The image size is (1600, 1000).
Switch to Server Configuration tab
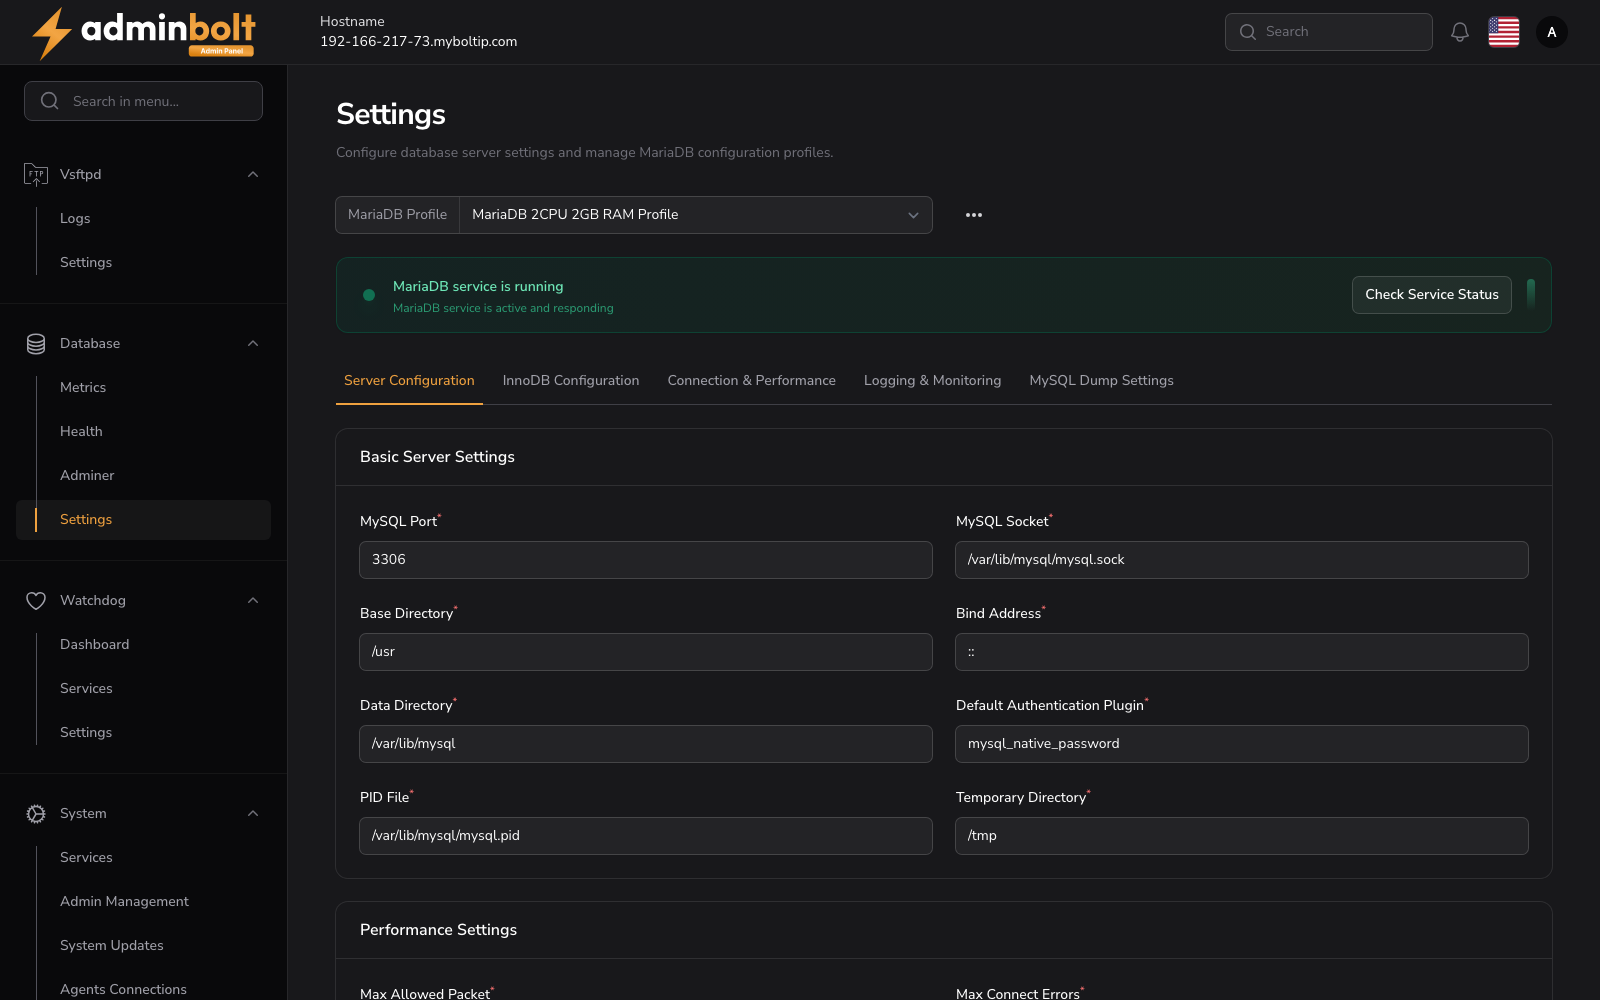pos(409,380)
